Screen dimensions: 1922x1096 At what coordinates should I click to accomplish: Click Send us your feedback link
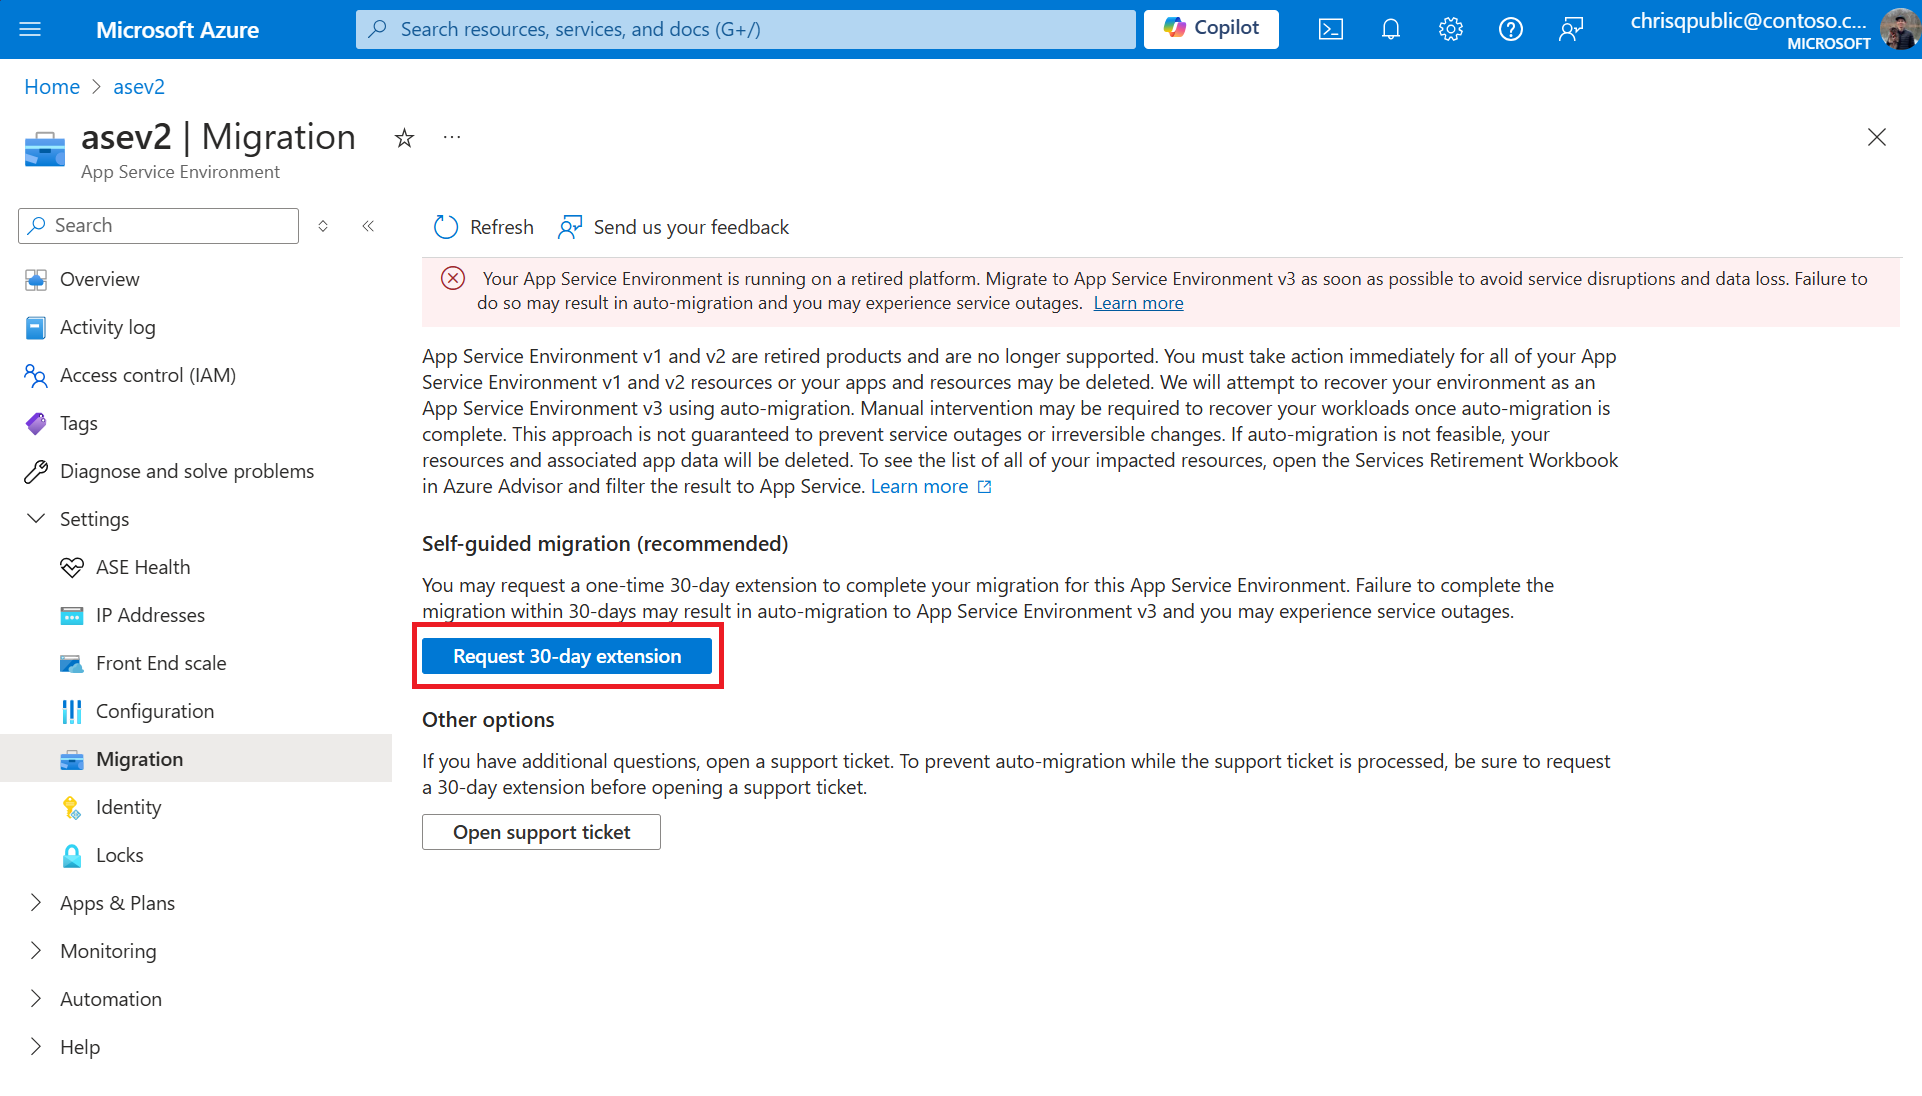tap(673, 227)
